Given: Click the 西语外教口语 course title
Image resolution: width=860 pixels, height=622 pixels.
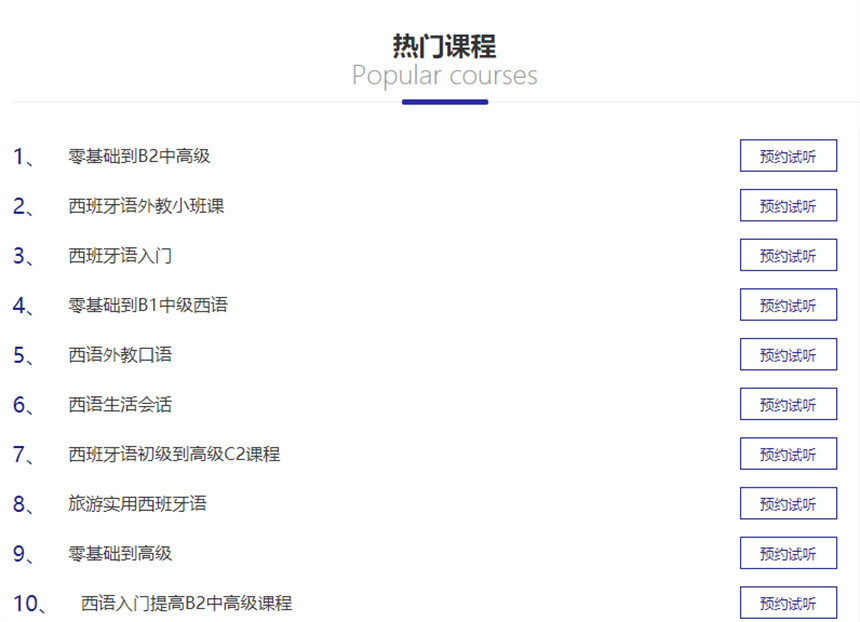Looking at the screenshot, I should click(120, 355).
